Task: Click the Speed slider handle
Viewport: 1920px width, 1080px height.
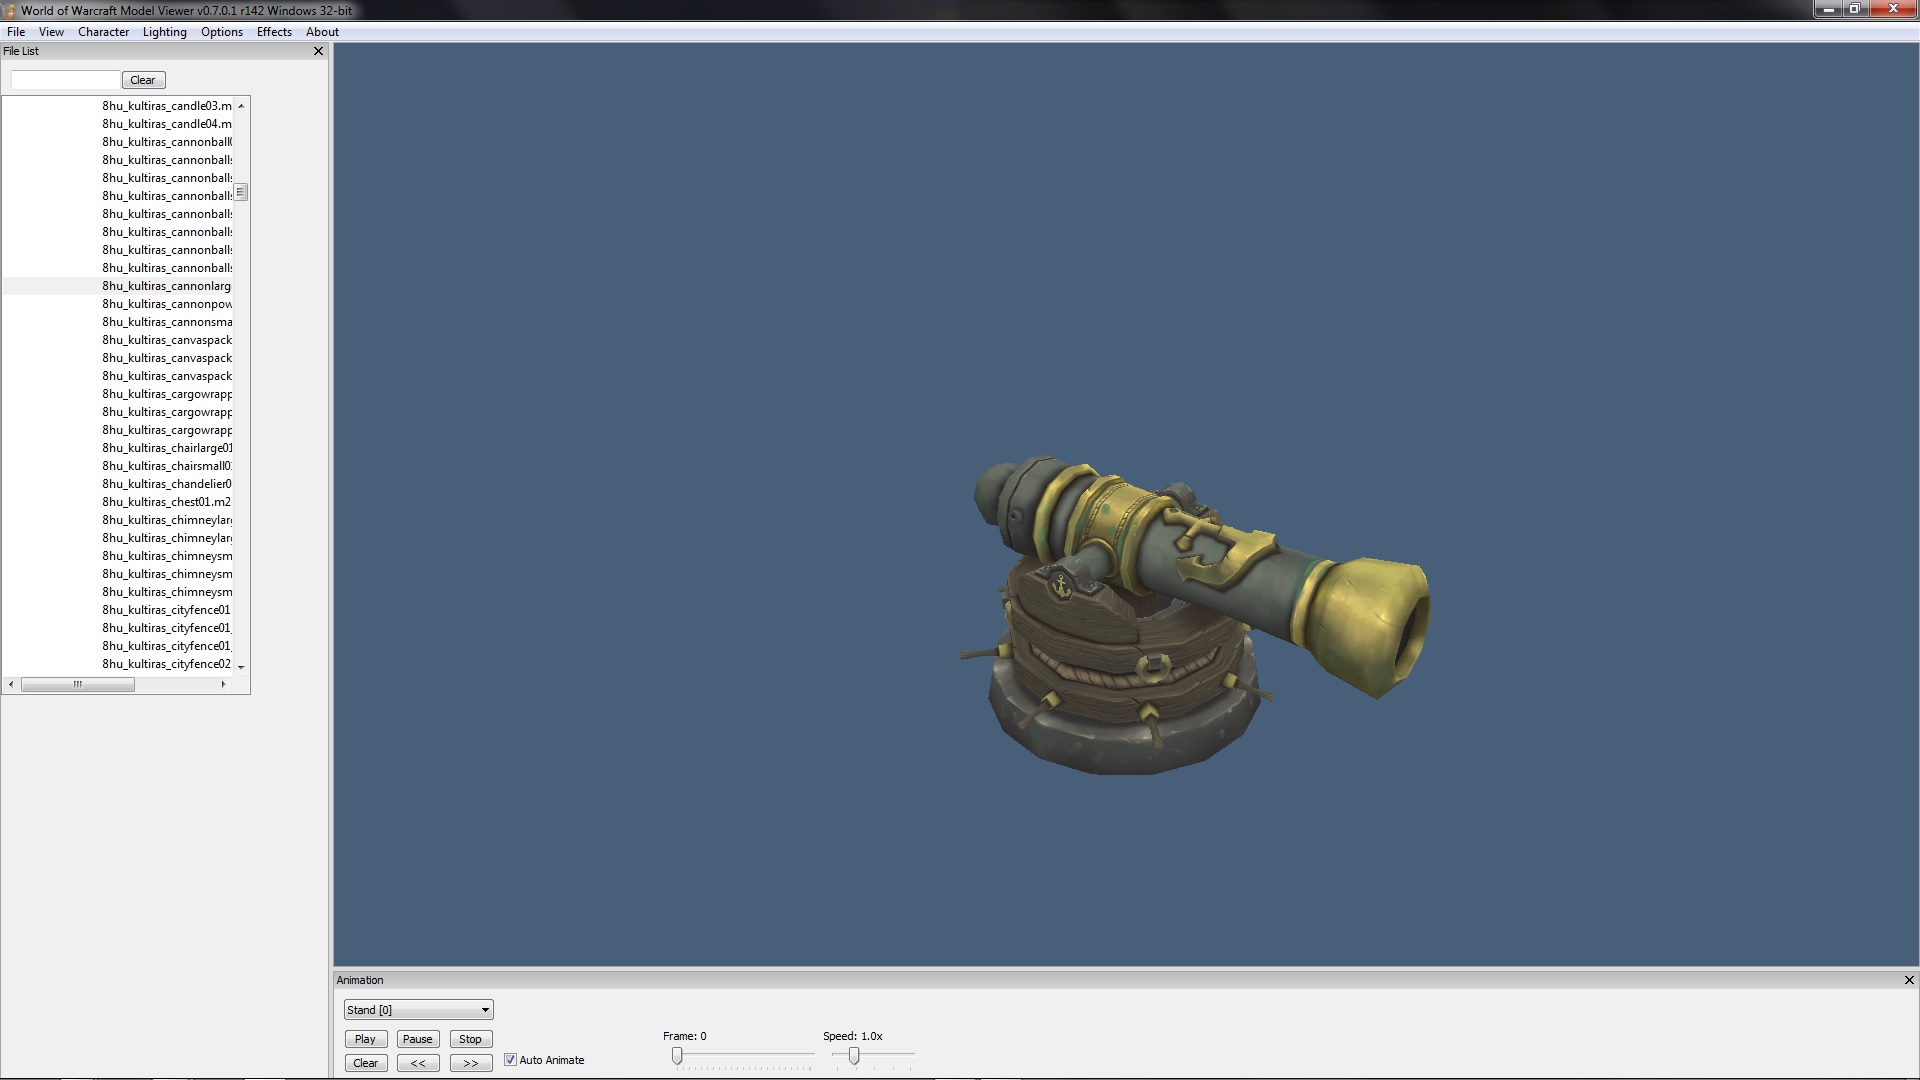Action: pos(854,1056)
